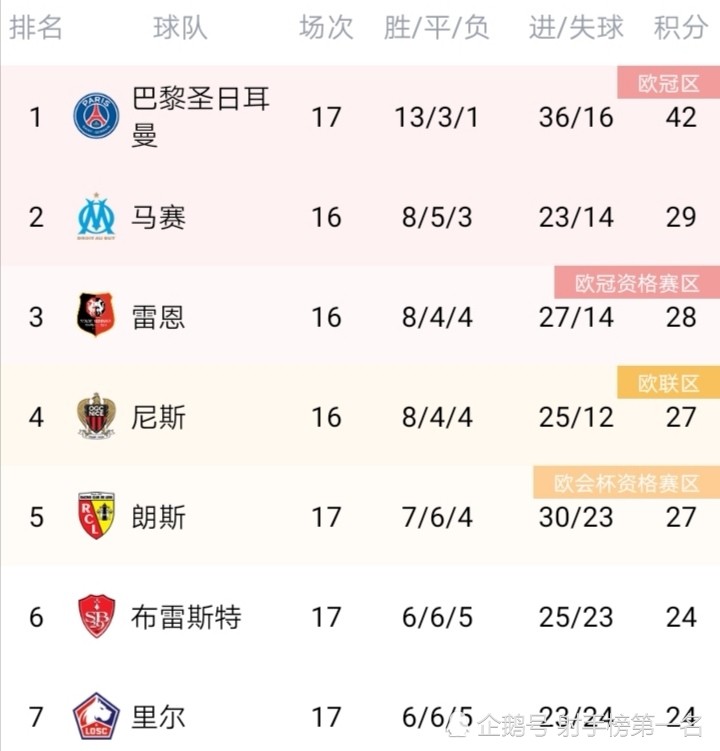Open the Rennes club badge
This screenshot has height=751, width=720.
[96, 315]
